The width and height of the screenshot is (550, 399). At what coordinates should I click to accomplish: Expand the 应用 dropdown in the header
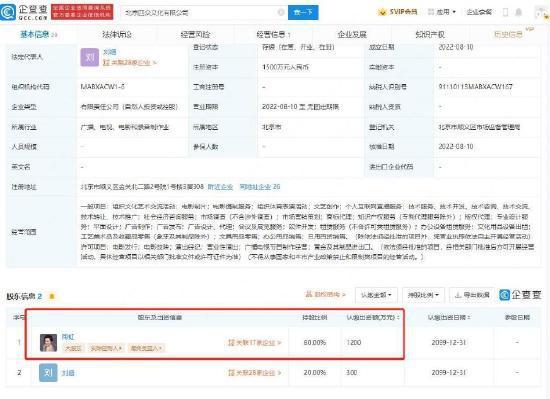tap(442, 12)
